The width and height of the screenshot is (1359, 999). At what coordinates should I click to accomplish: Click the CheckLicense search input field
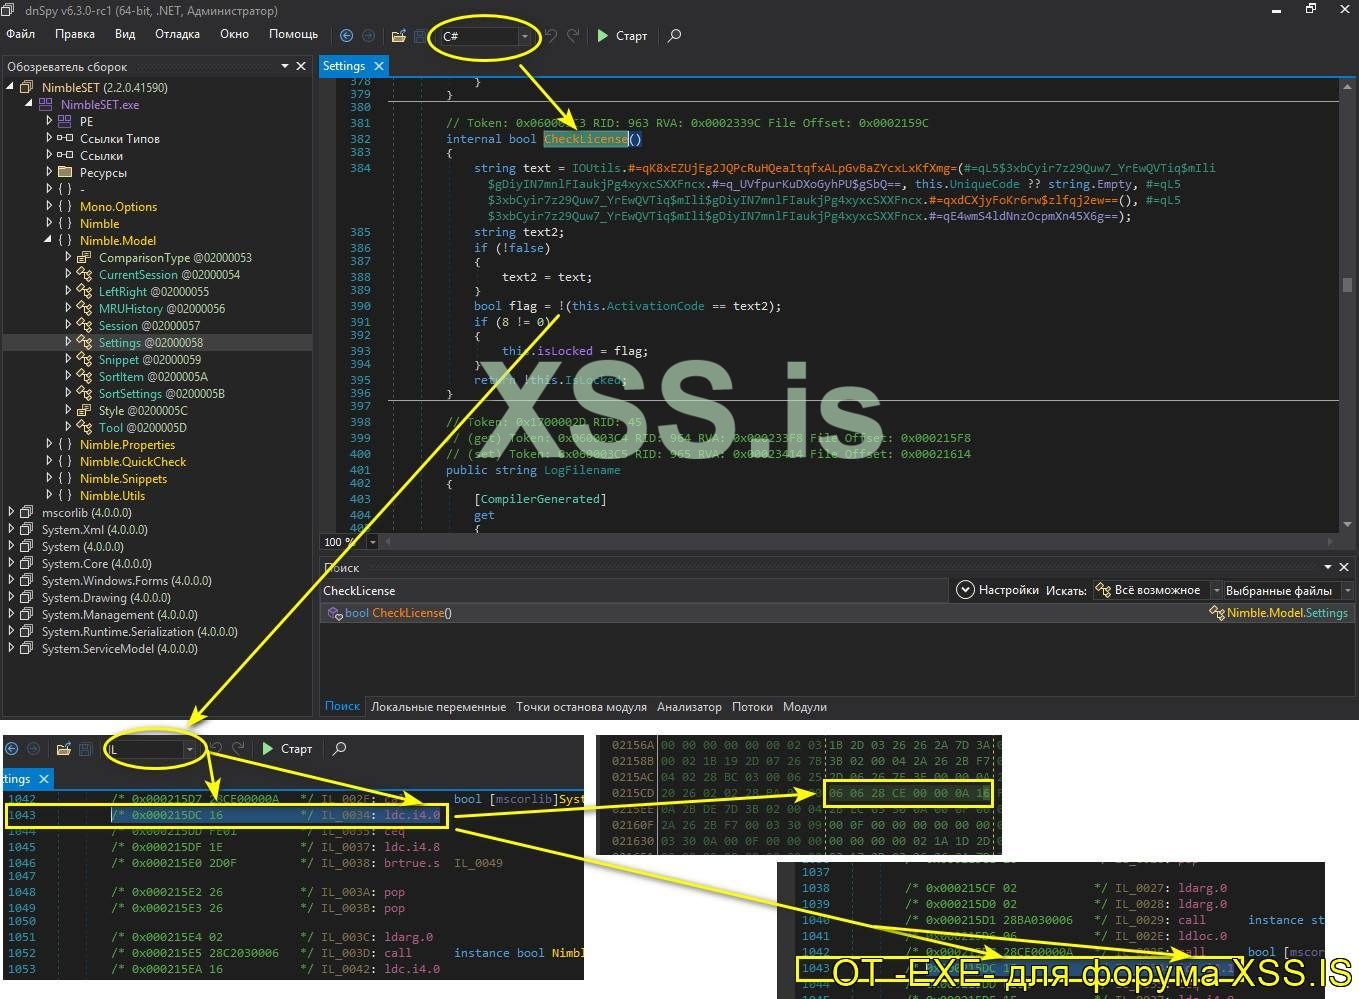[632, 591]
